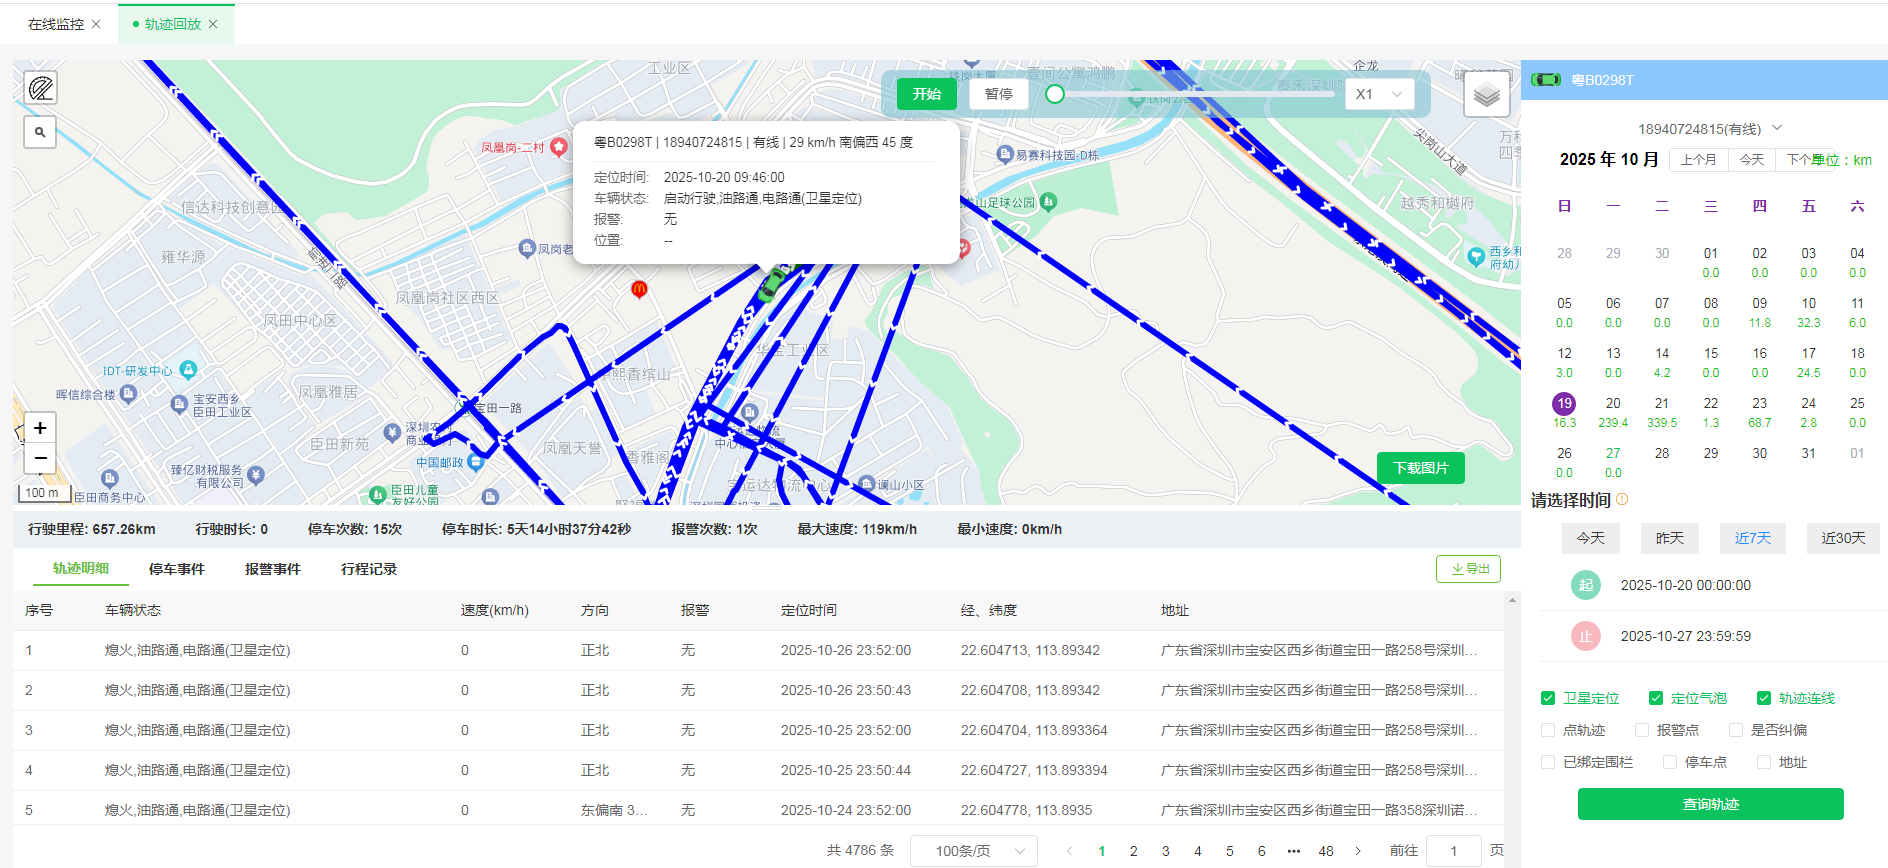Viewport: 1888px width, 868px height.
Task: Open the map layers switcher icon
Action: pos(1486,95)
